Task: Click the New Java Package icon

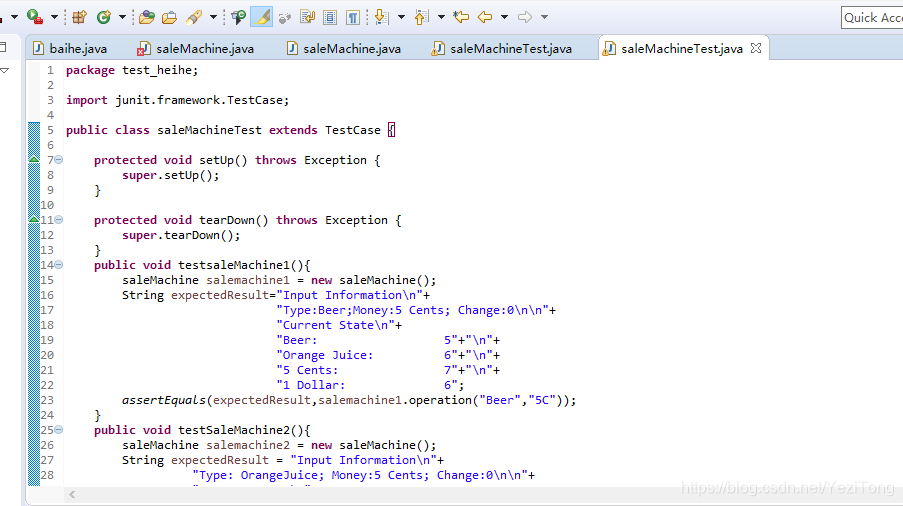Action: click(79, 17)
